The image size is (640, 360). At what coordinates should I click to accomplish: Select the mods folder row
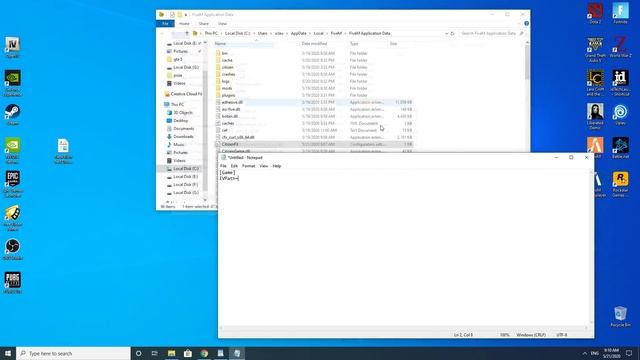313,88
